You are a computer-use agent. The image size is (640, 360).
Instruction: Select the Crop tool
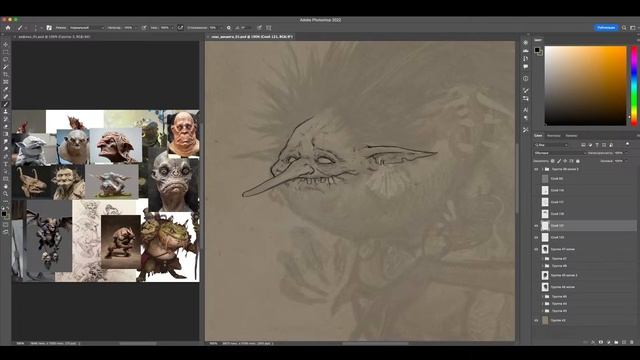6,74
